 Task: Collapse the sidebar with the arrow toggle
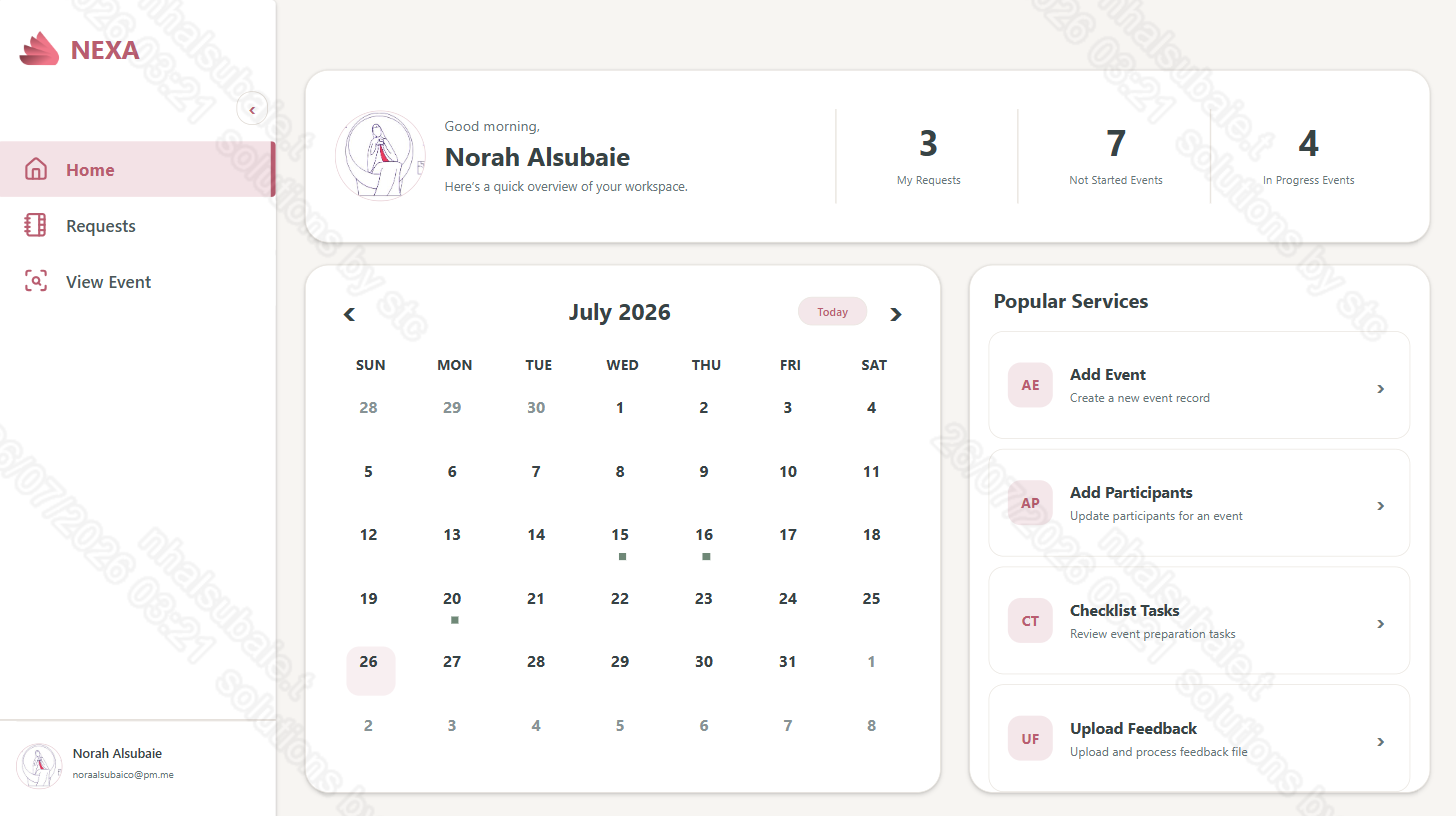click(252, 109)
